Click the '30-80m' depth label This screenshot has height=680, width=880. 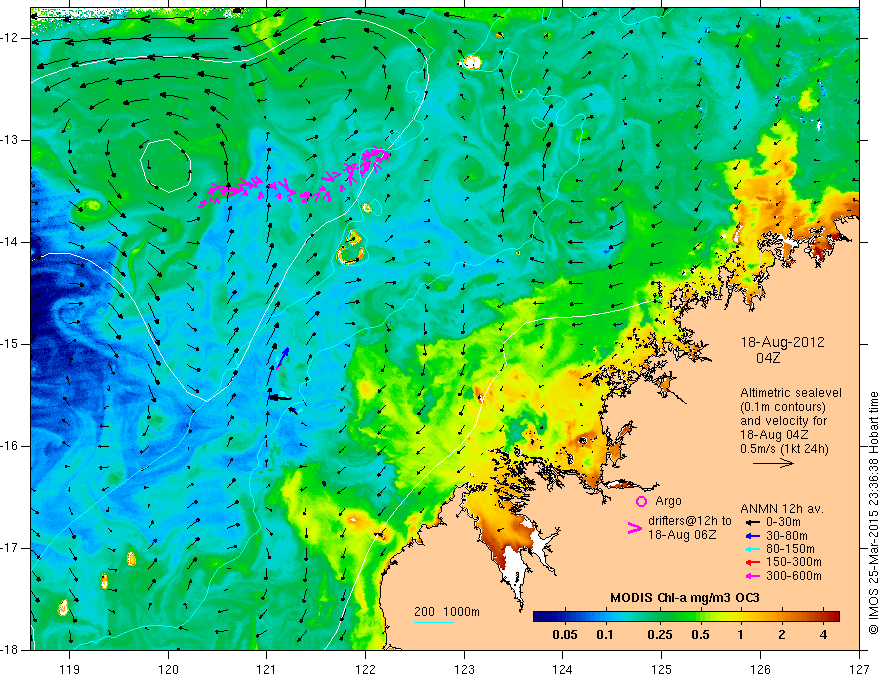point(786,535)
